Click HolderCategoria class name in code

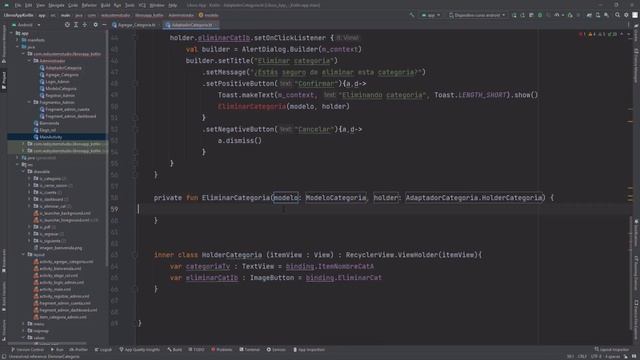(x=231, y=255)
